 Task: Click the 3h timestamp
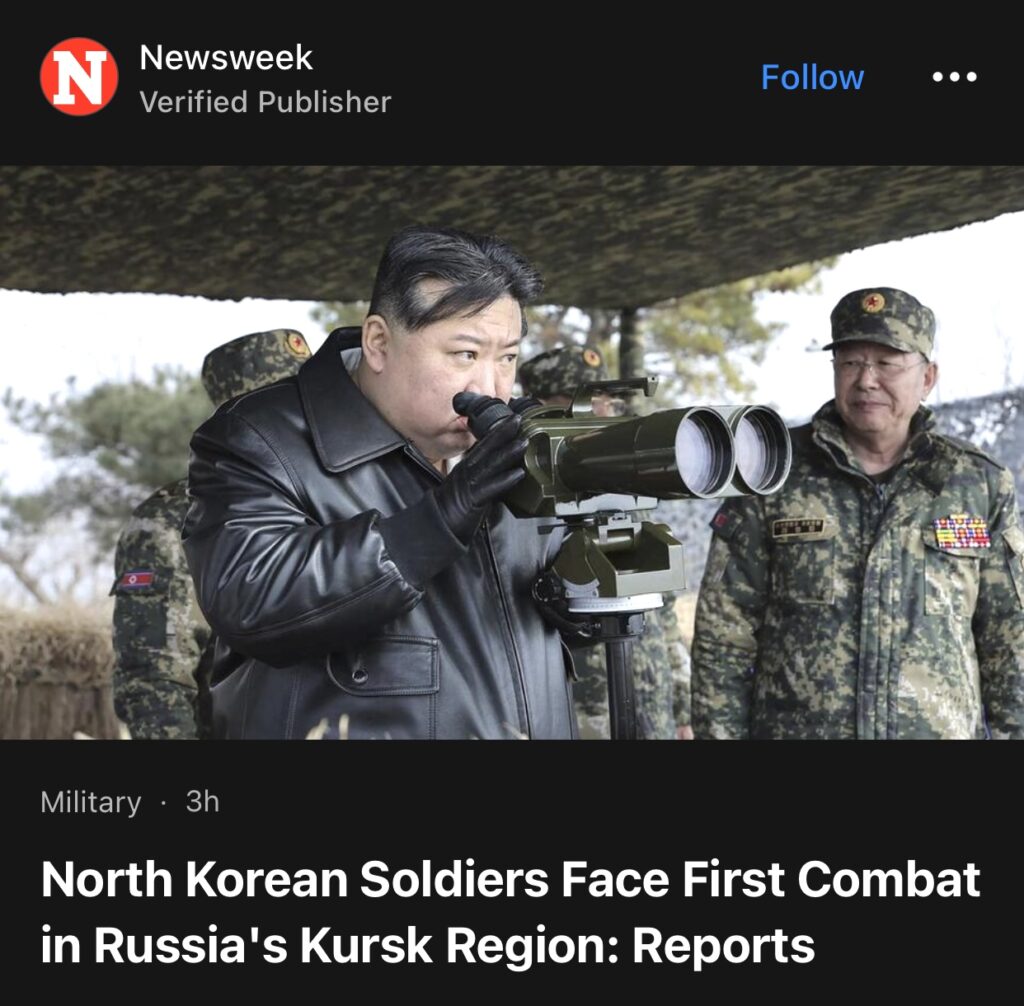point(202,802)
